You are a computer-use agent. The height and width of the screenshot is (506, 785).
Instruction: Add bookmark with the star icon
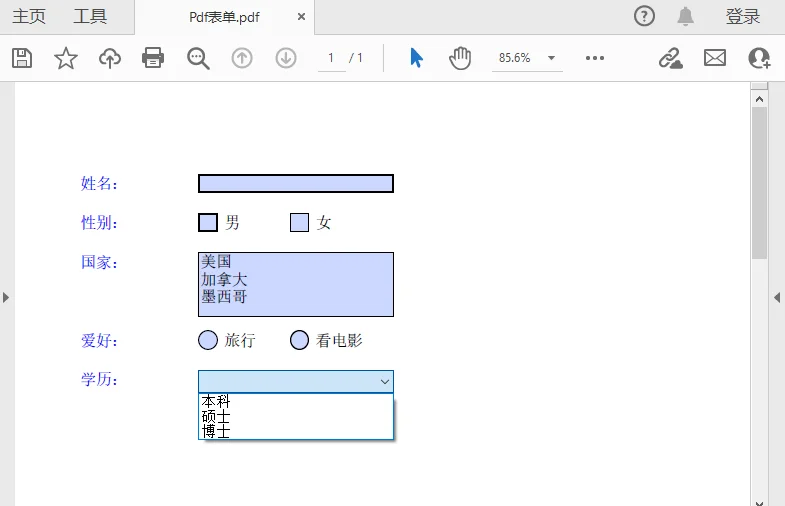(x=66, y=58)
